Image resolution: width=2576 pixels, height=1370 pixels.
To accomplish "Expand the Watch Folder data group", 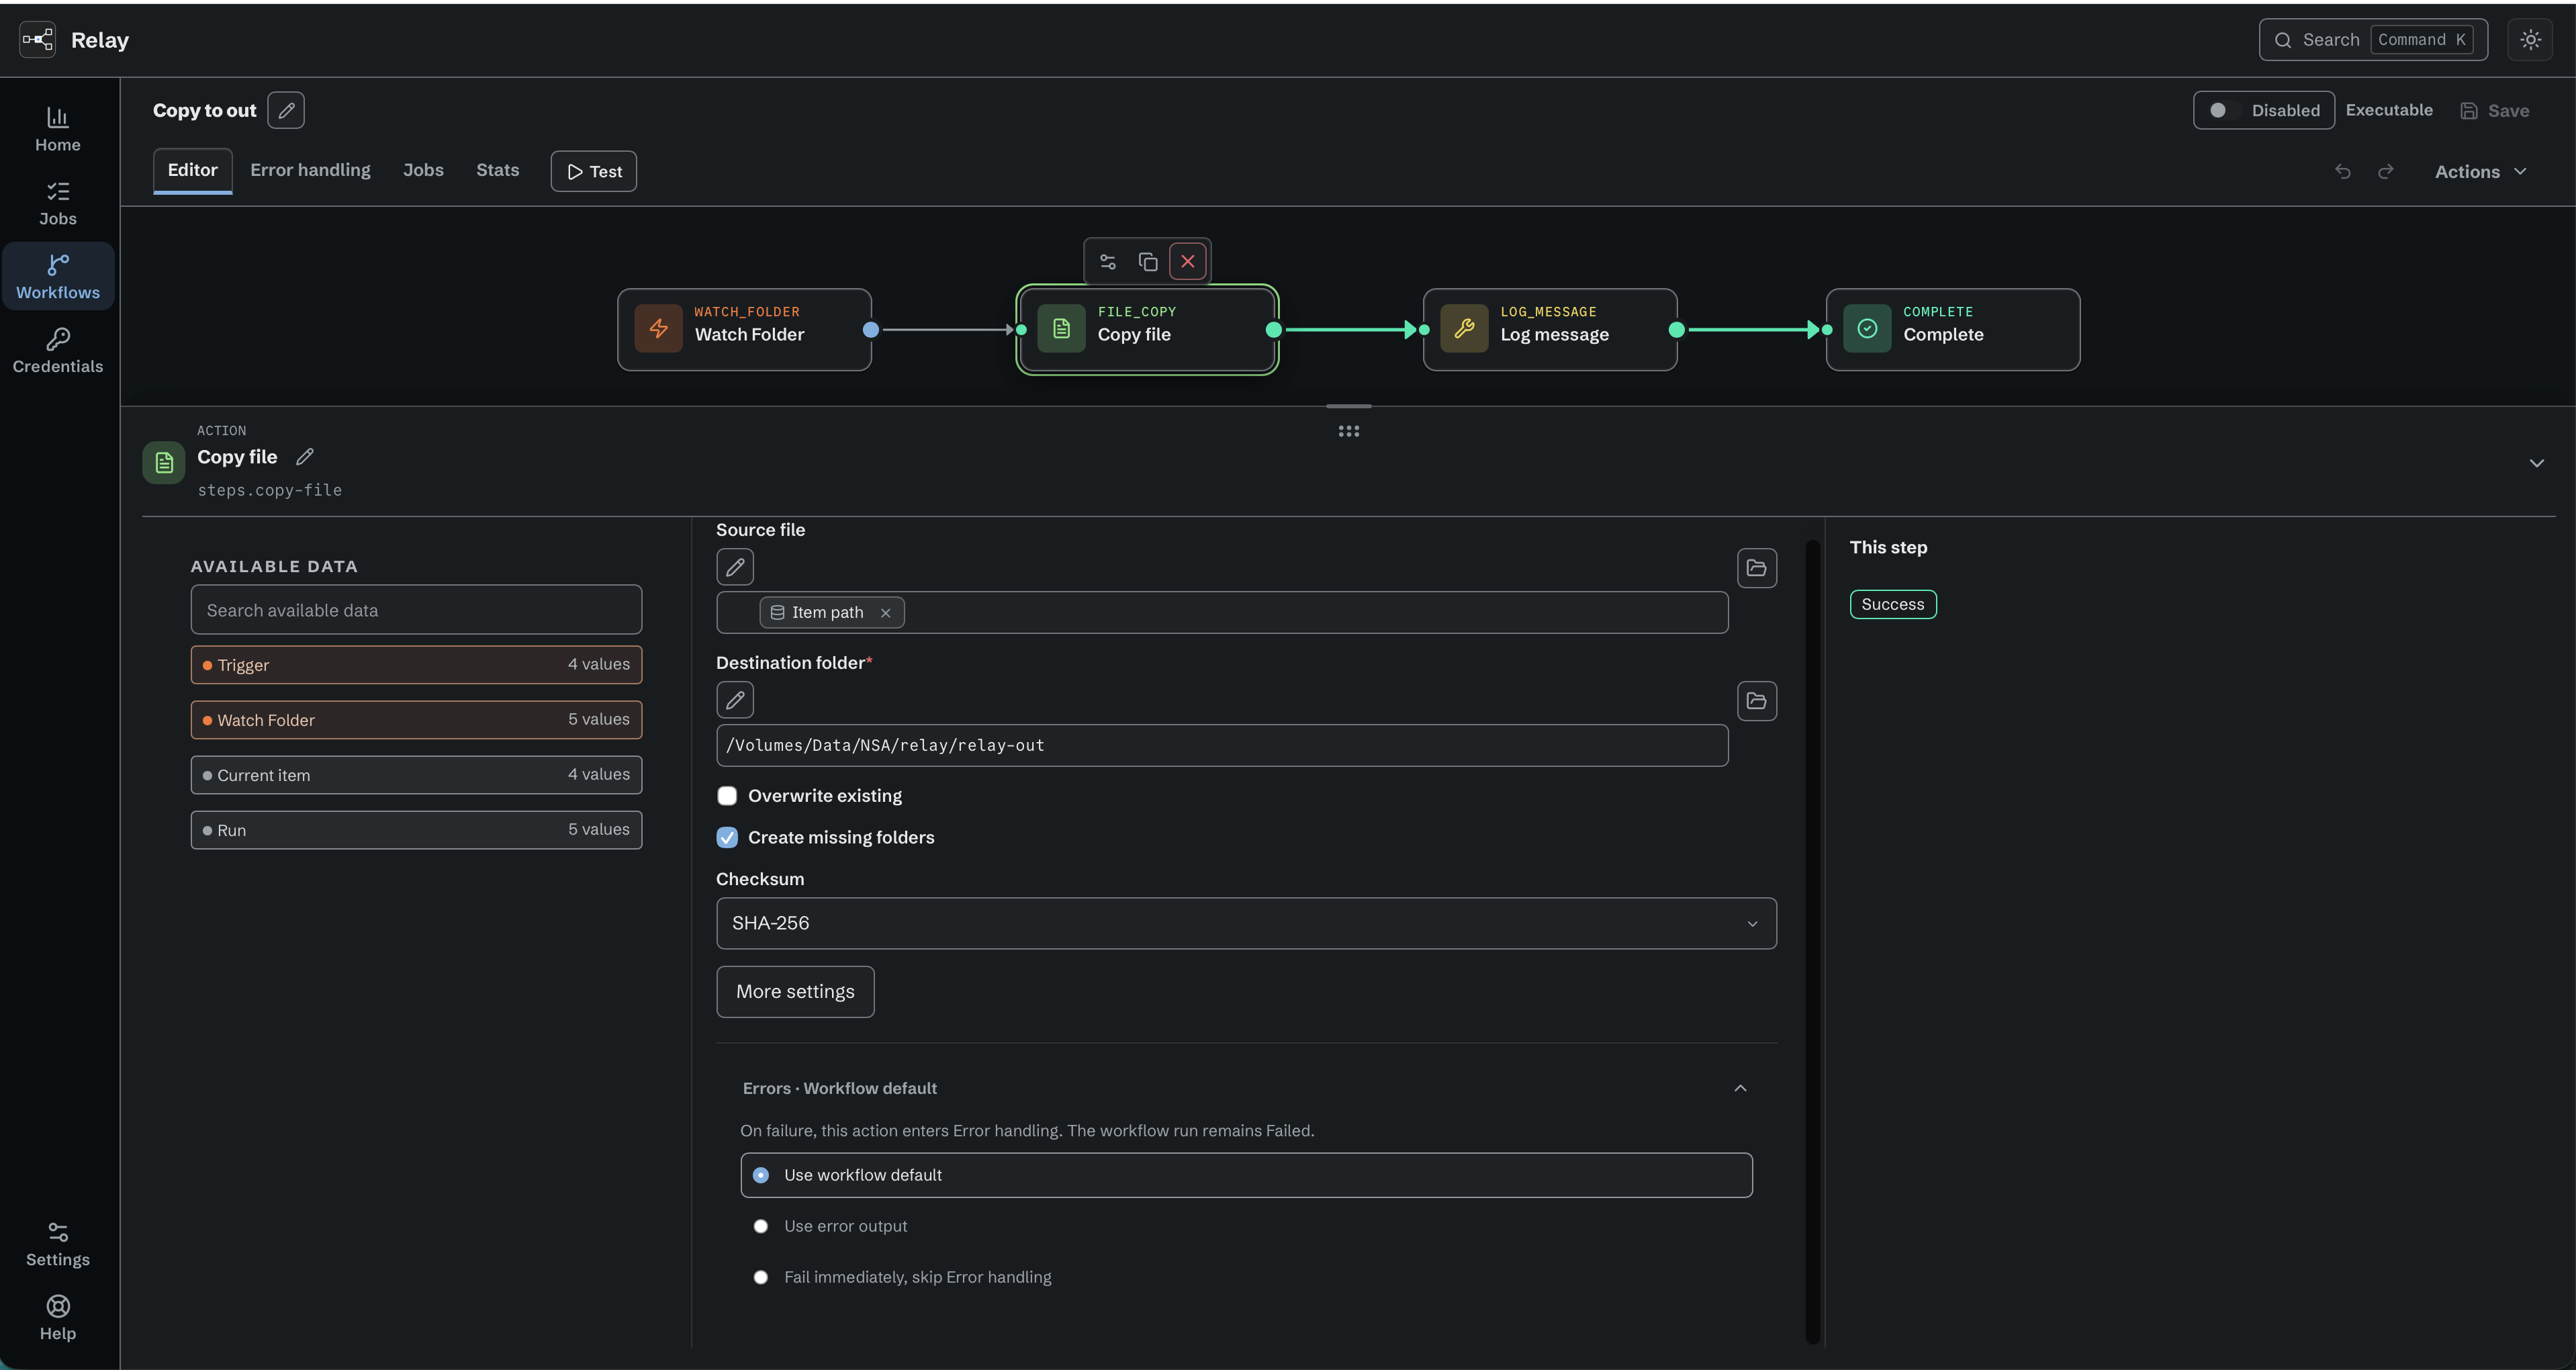I will [x=416, y=720].
